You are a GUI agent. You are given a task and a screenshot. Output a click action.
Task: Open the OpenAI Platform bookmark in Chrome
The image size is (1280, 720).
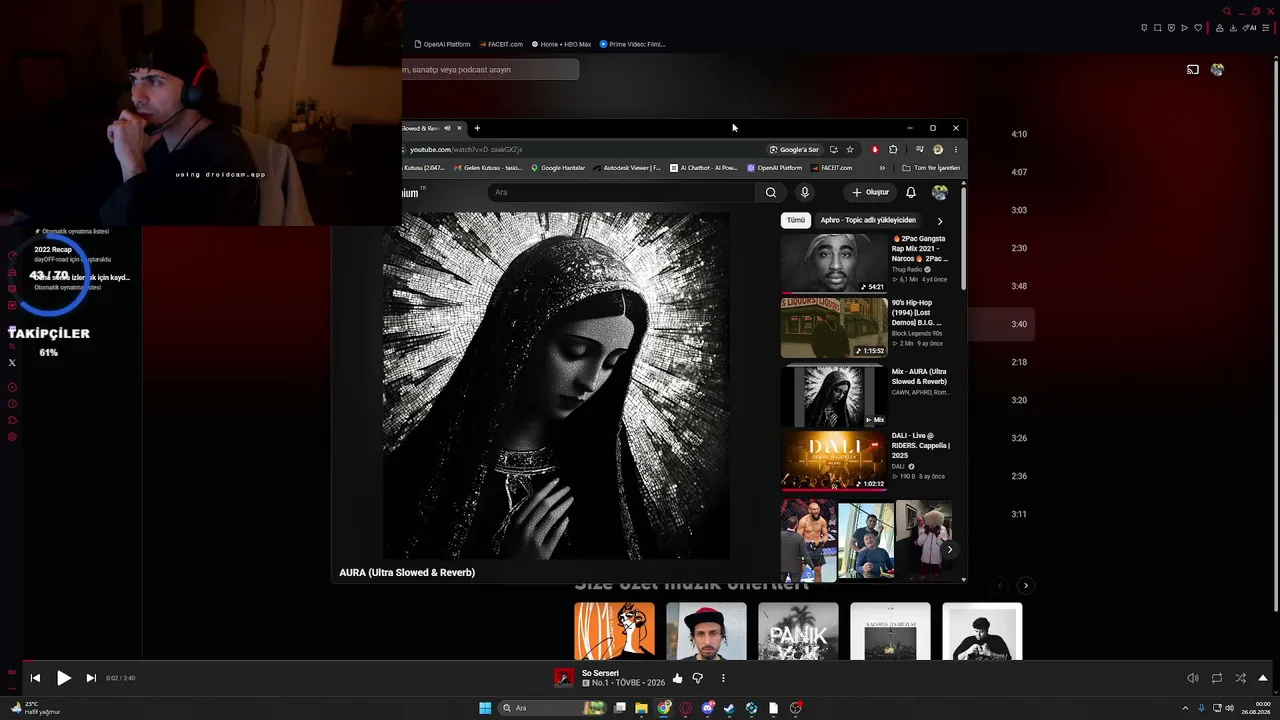coord(774,168)
